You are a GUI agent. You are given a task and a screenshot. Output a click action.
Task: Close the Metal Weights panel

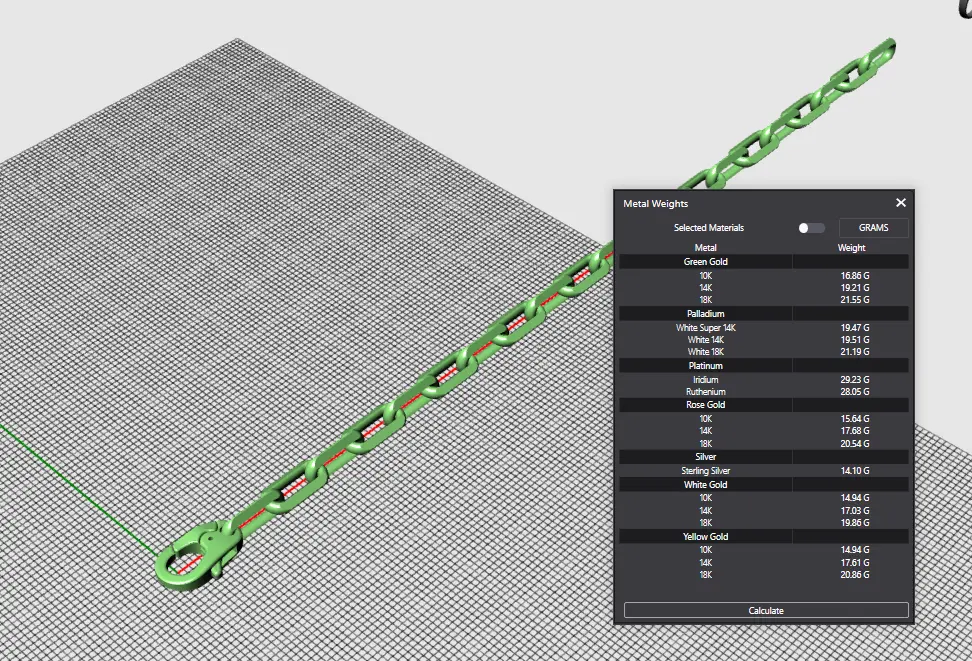[x=901, y=203]
